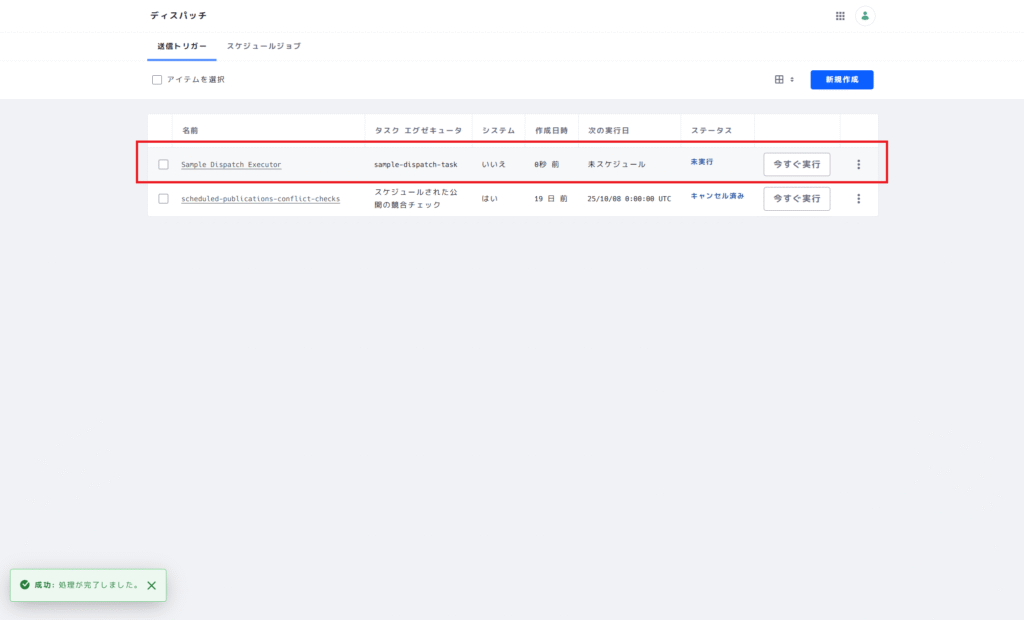Click the キャンセル済み status link
The height and width of the screenshot is (620, 1024).
point(717,196)
